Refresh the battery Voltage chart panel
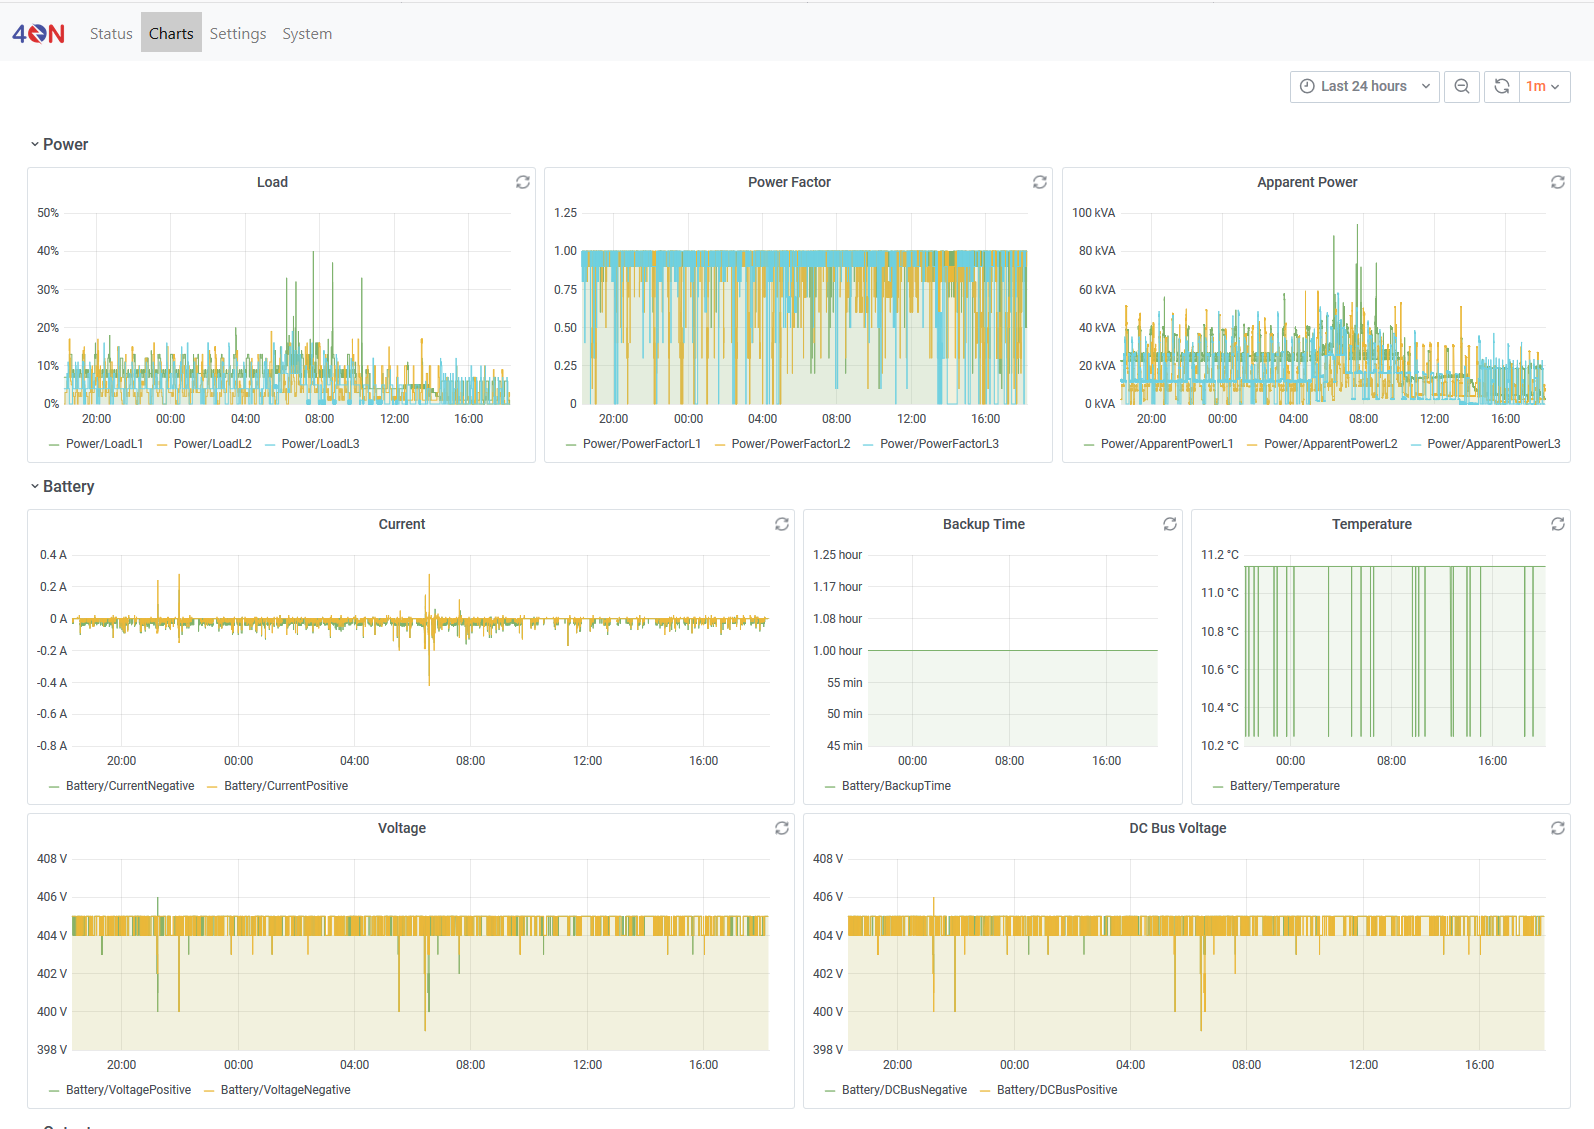Viewport: 1594px width, 1129px height. (x=782, y=828)
